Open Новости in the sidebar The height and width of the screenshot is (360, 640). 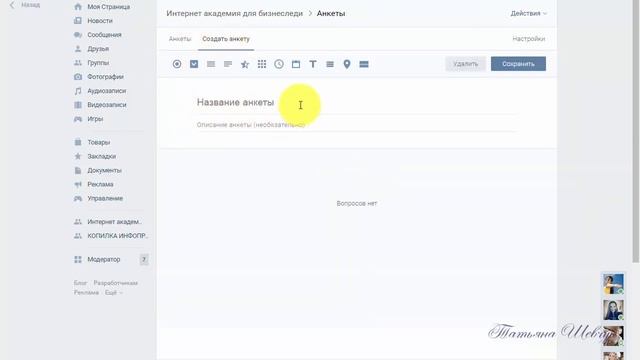(x=100, y=21)
